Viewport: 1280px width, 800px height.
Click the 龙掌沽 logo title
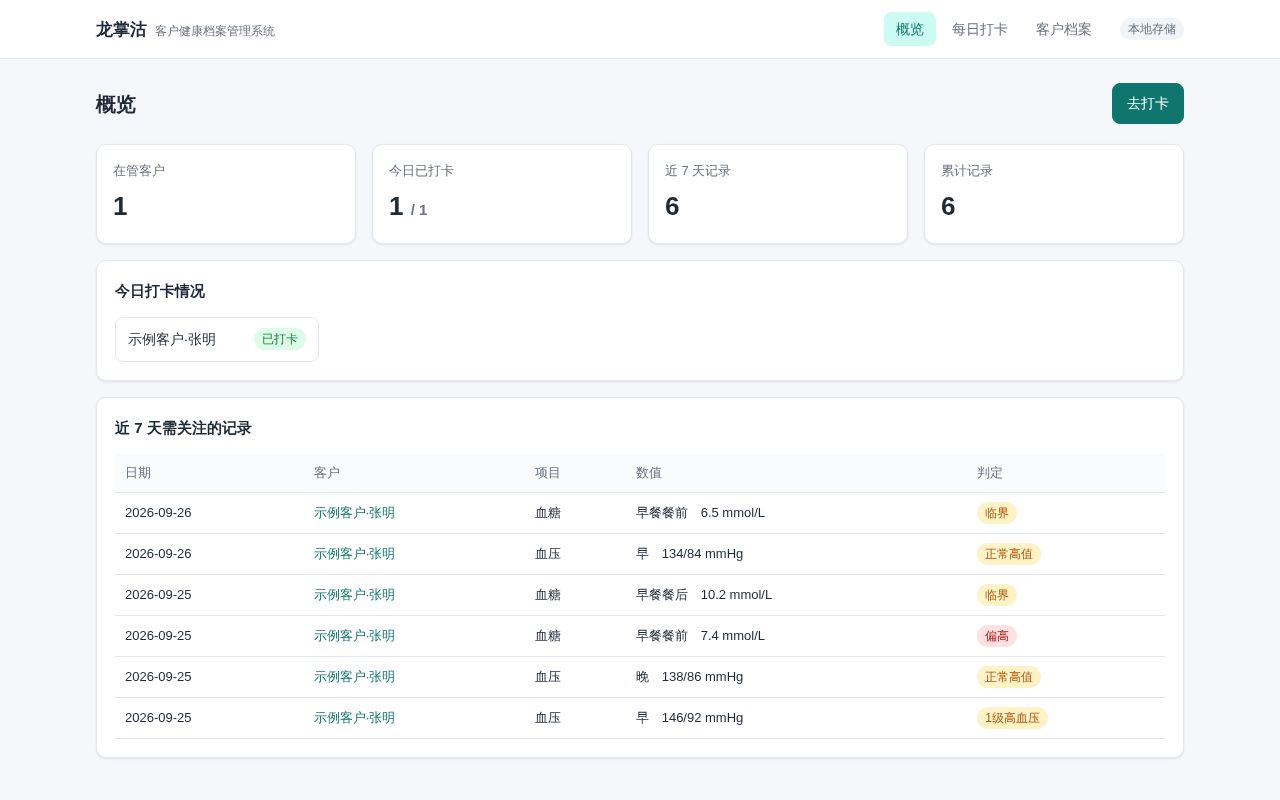pos(121,29)
